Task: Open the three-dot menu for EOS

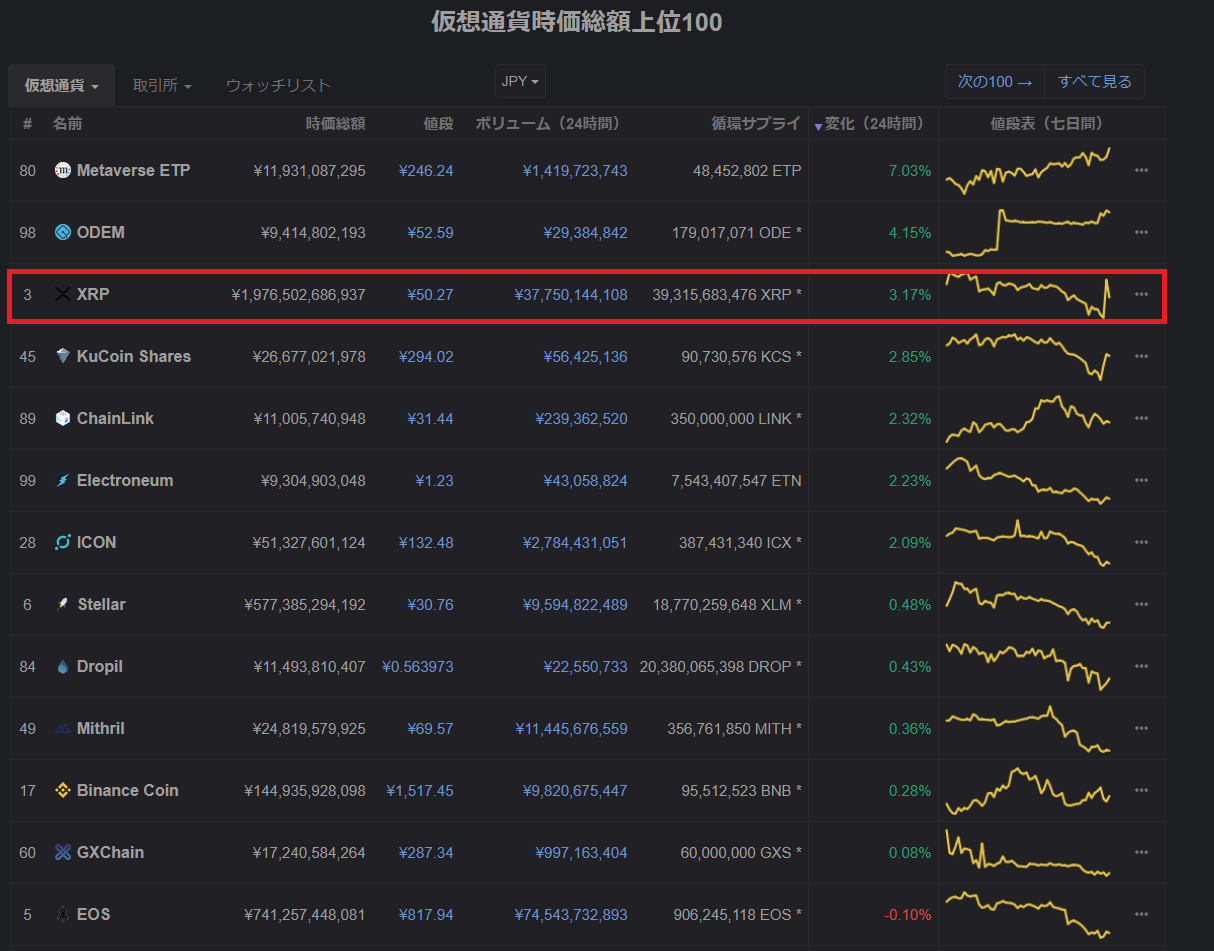Action: [1141, 915]
